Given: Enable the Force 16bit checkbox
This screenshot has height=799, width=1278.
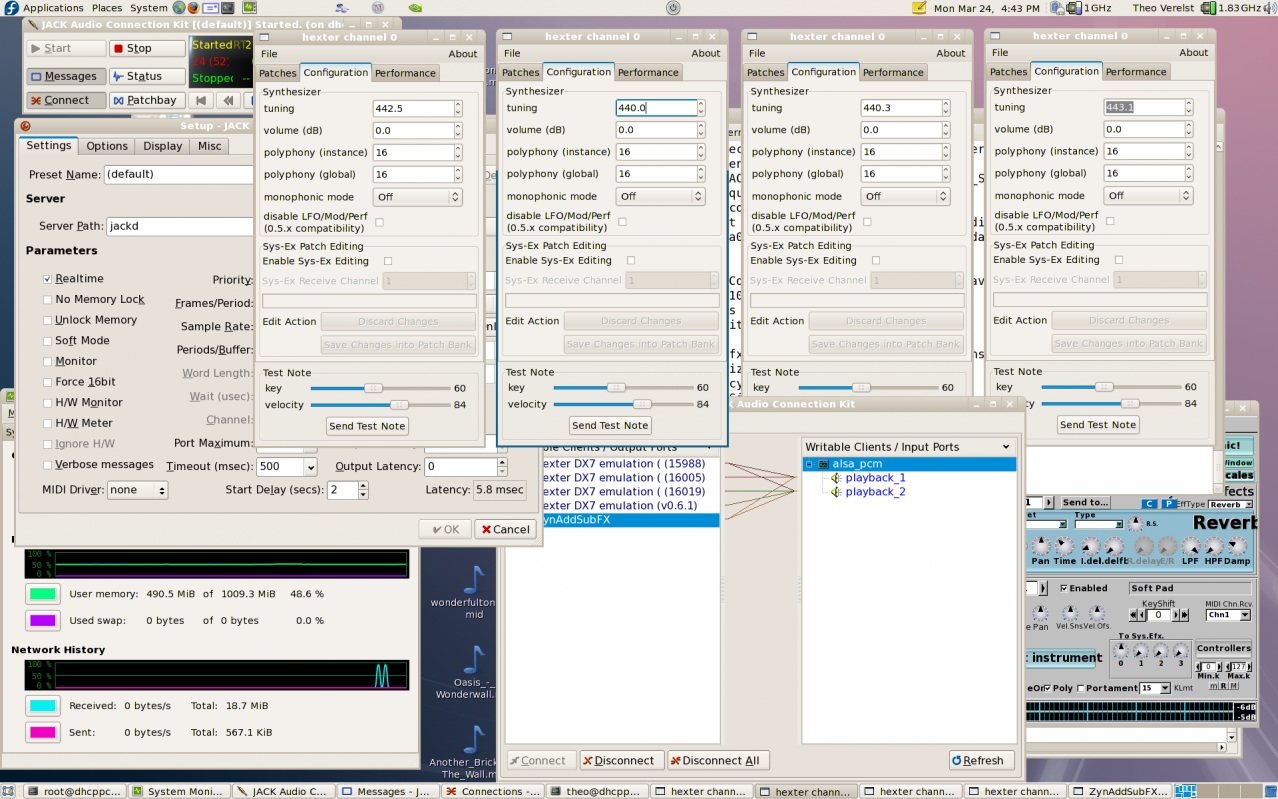Looking at the screenshot, I should tap(48, 382).
